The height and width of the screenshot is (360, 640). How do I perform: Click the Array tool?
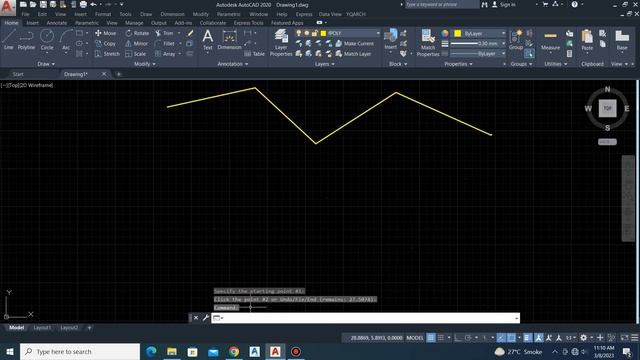(x=165, y=54)
